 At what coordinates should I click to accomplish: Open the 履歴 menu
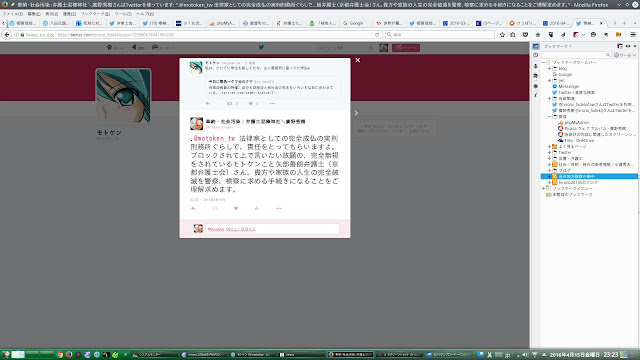[x=69, y=14]
